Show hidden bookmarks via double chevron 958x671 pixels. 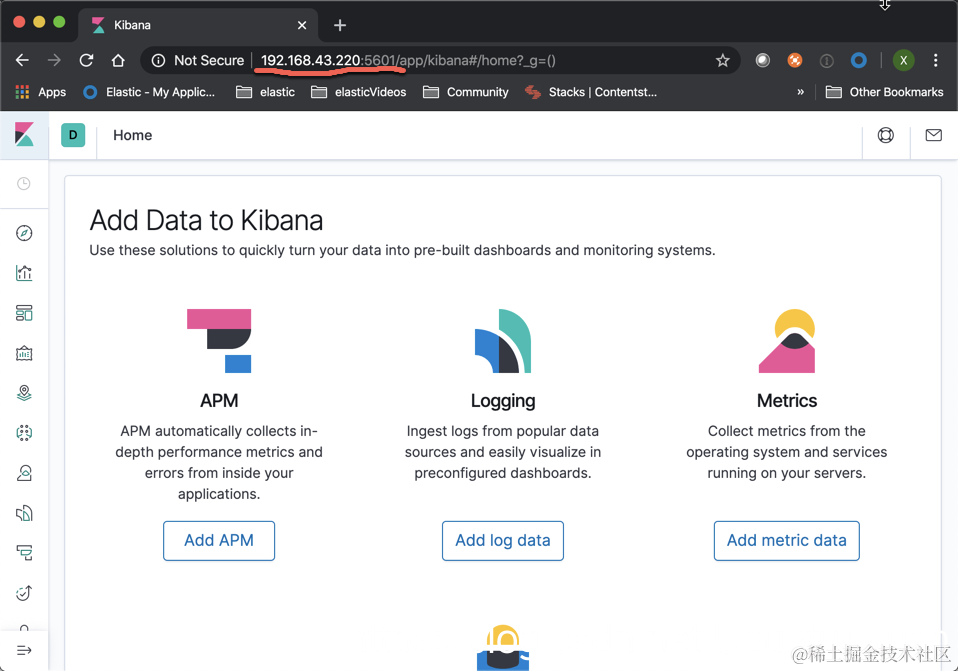click(800, 92)
